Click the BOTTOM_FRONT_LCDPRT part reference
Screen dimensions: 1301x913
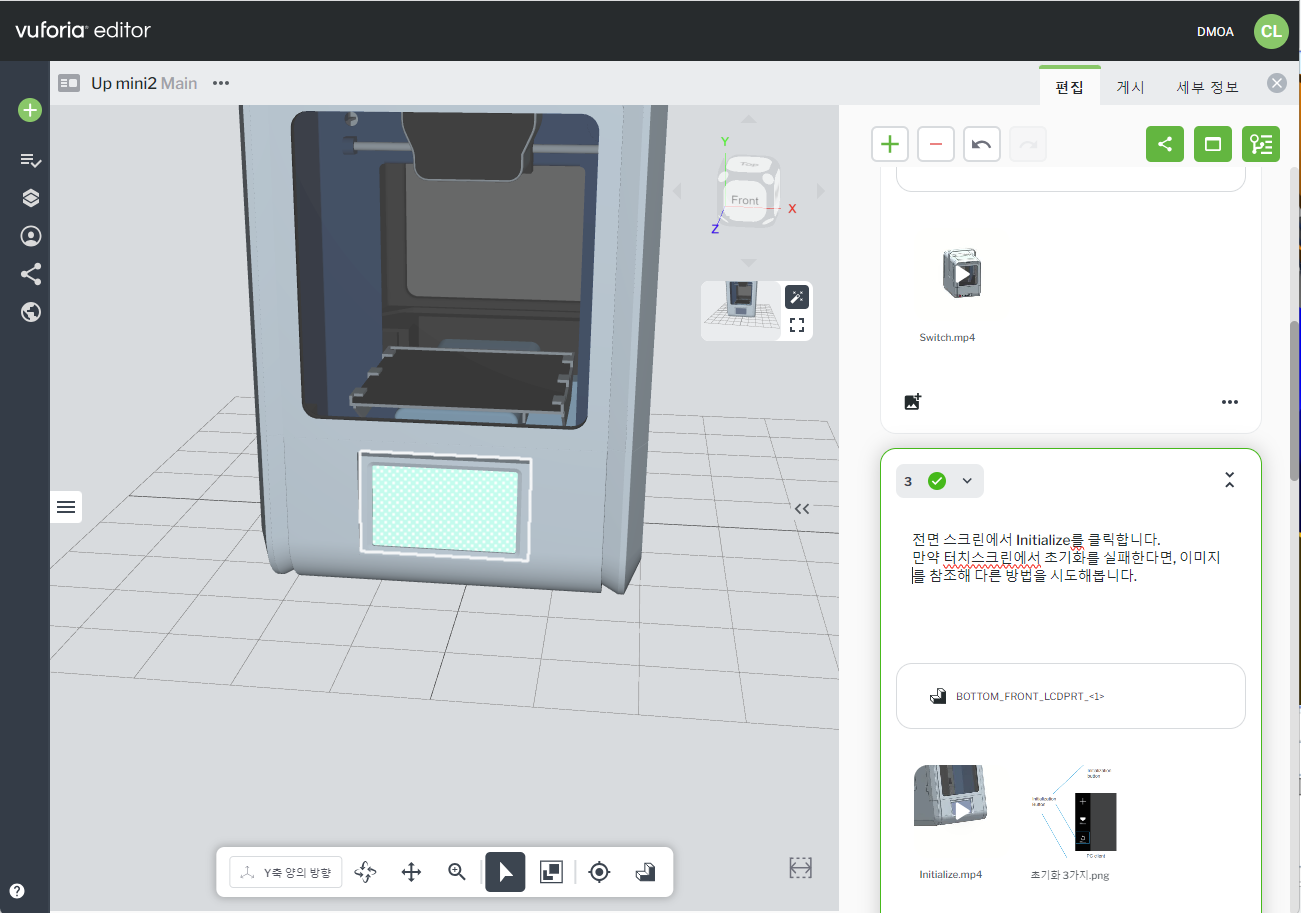pyautogui.click(x=1030, y=696)
